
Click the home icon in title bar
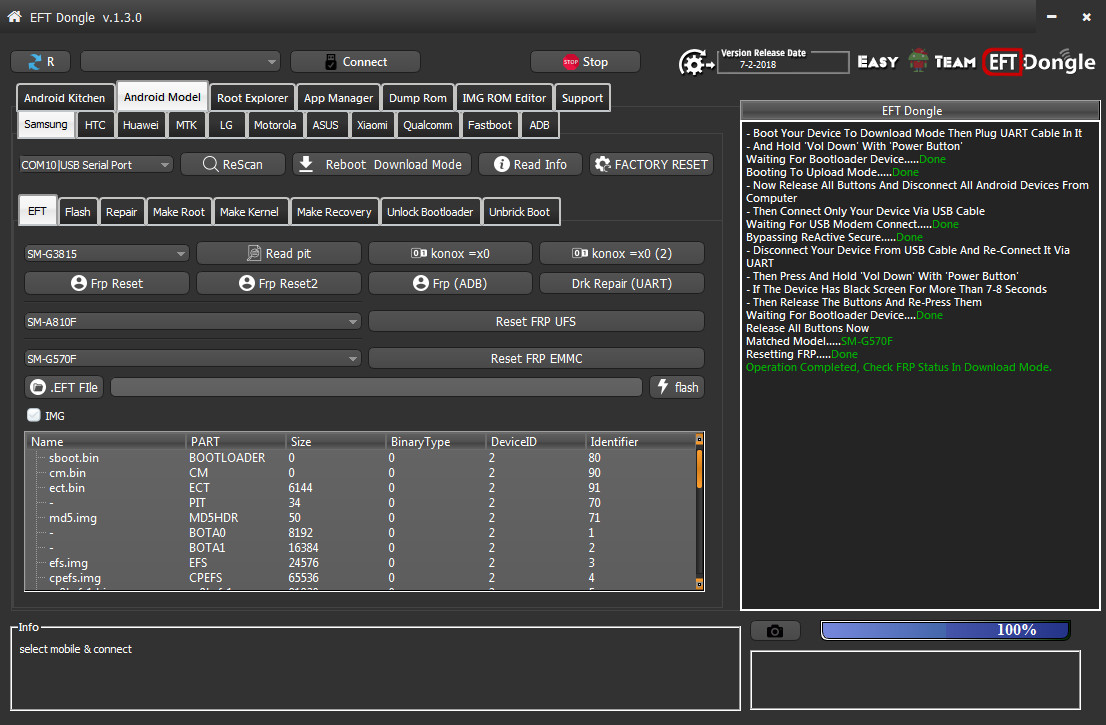pos(14,17)
